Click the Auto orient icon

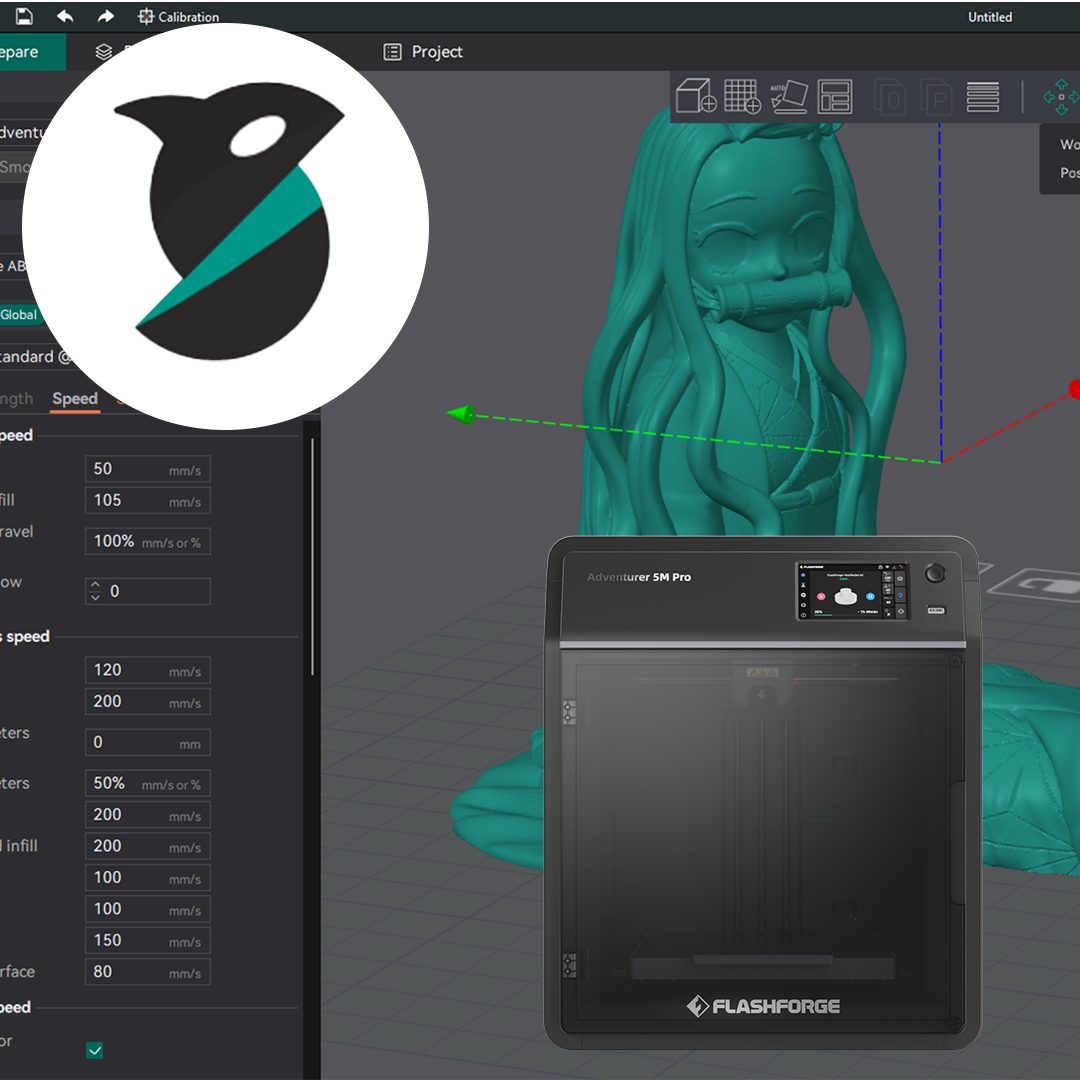[789, 96]
